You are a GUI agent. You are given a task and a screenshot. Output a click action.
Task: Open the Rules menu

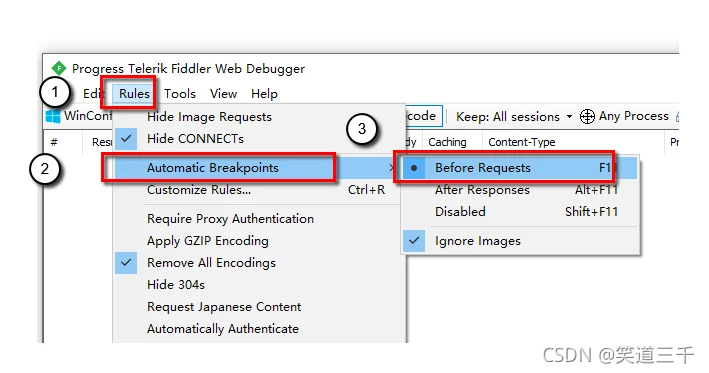click(x=134, y=94)
